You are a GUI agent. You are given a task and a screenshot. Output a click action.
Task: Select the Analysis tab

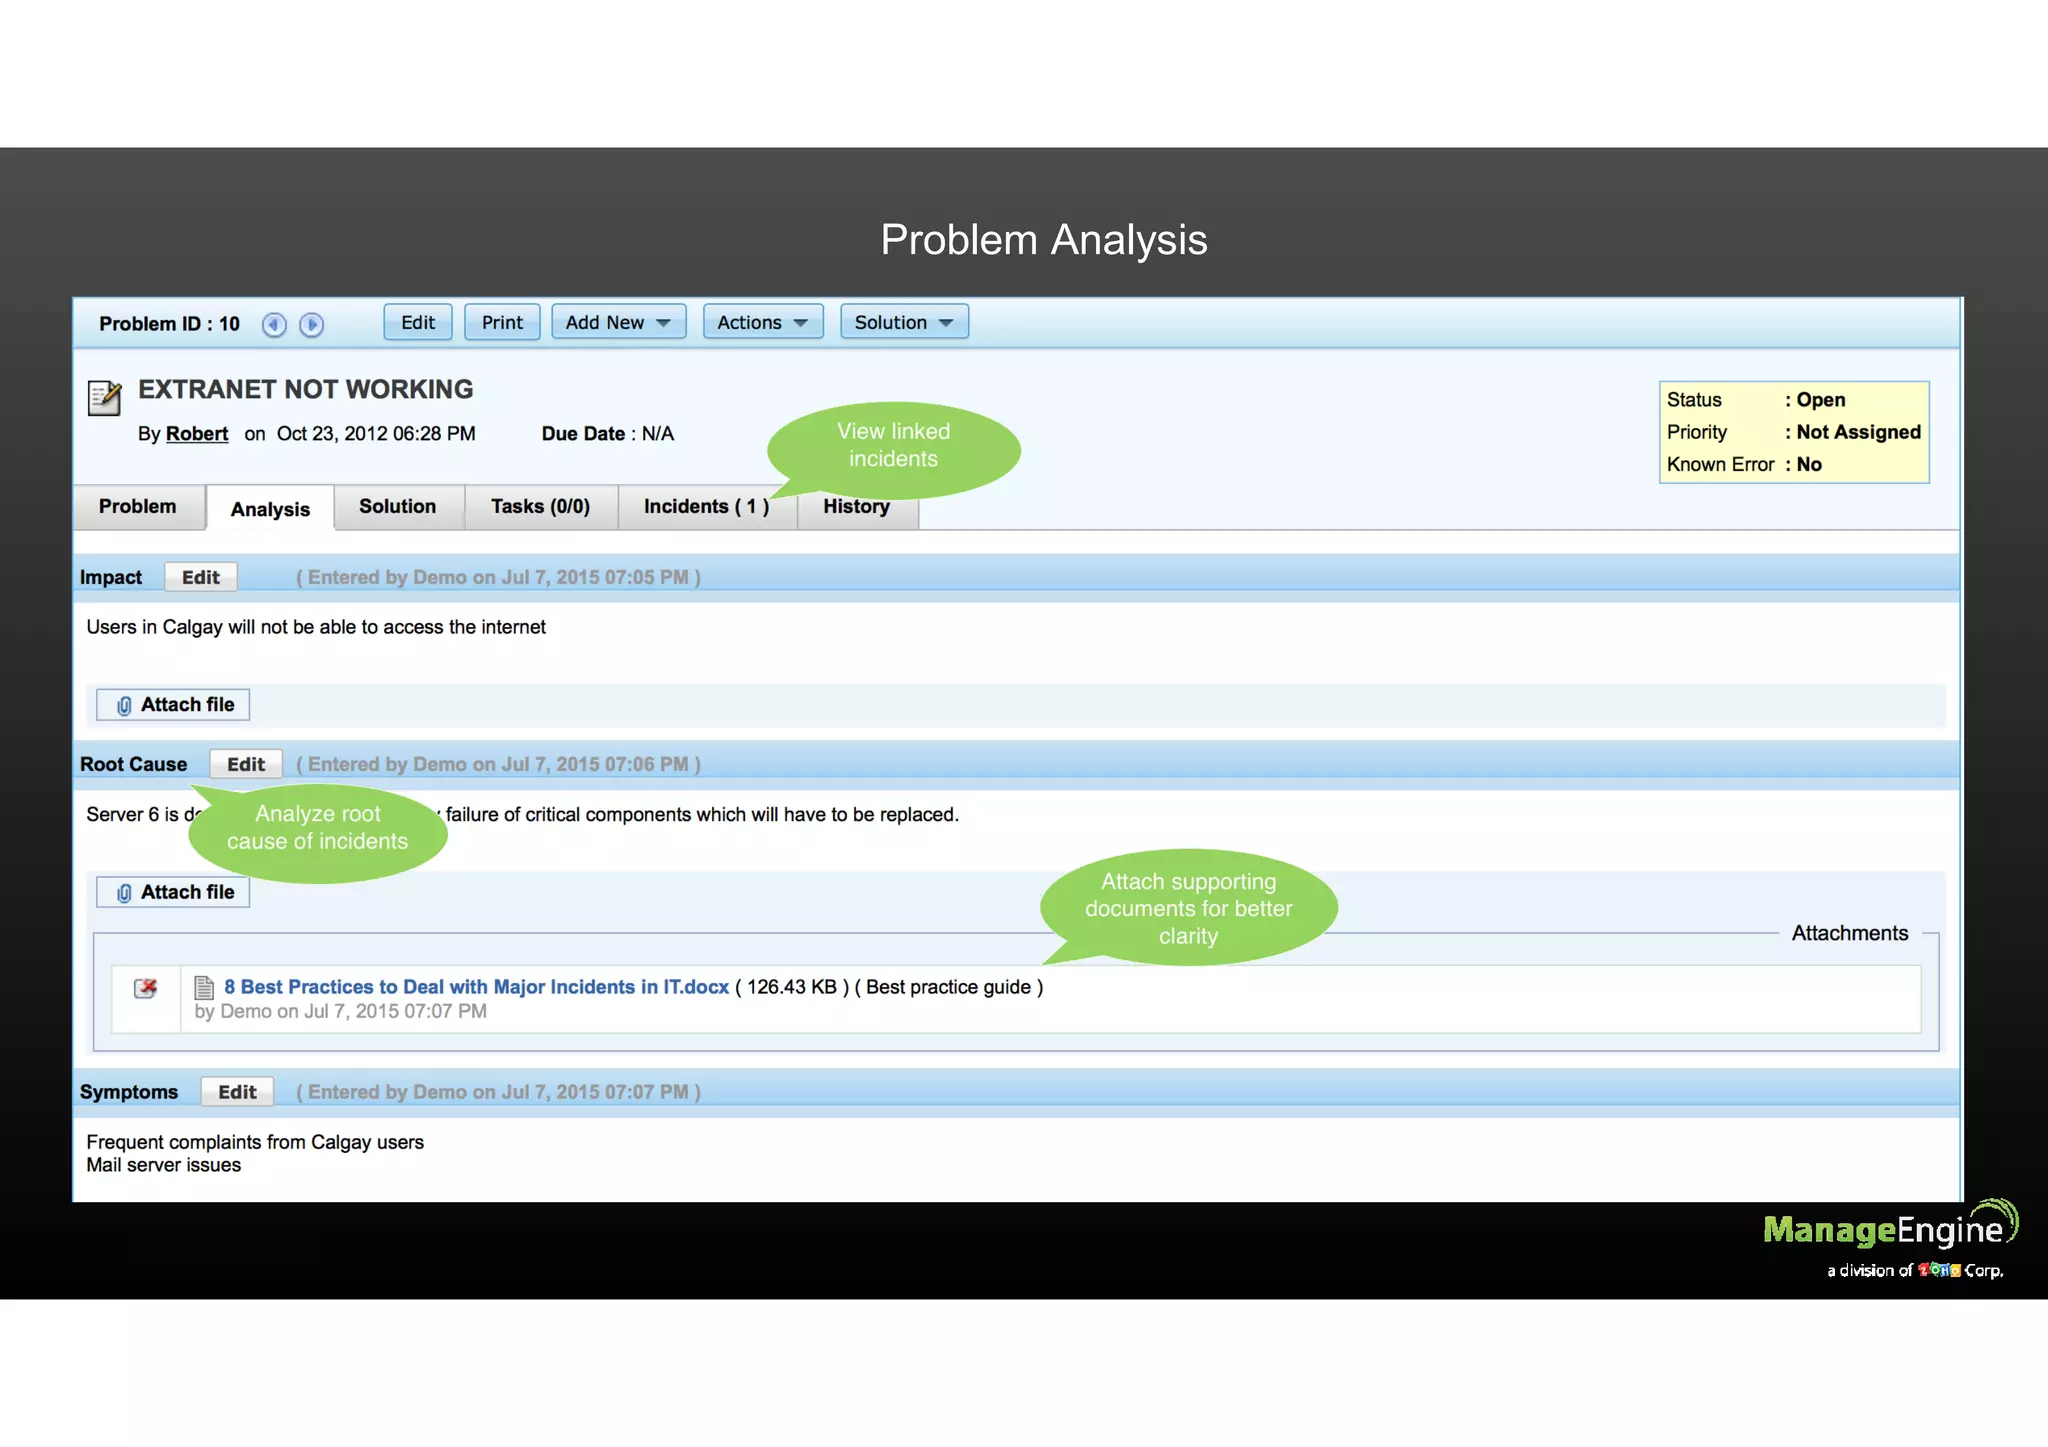[x=270, y=509]
